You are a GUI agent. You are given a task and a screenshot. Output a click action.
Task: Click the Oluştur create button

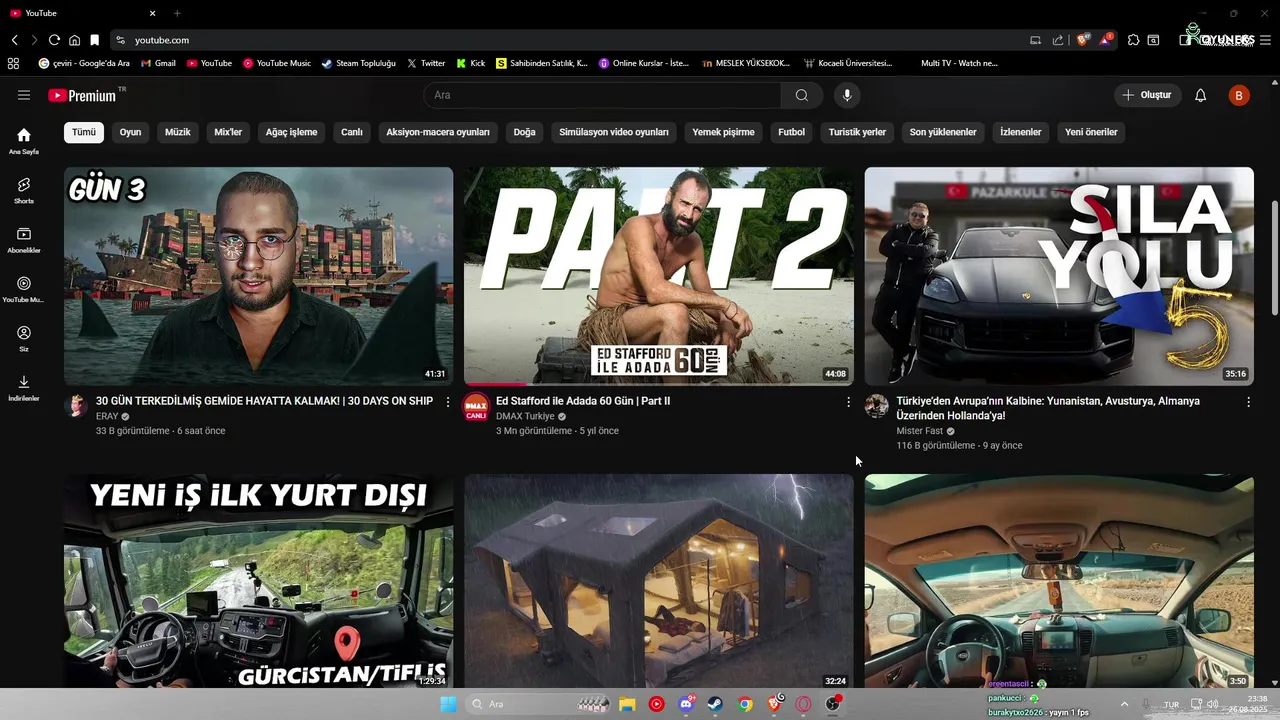[x=1148, y=95]
